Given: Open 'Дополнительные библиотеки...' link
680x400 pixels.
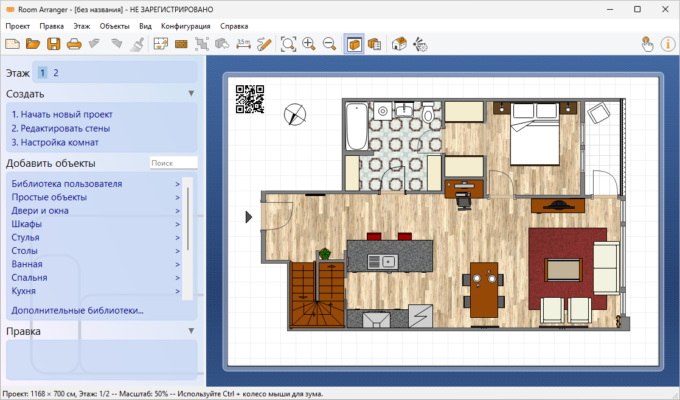Looking at the screenshot, I should [x=77, y=311].
